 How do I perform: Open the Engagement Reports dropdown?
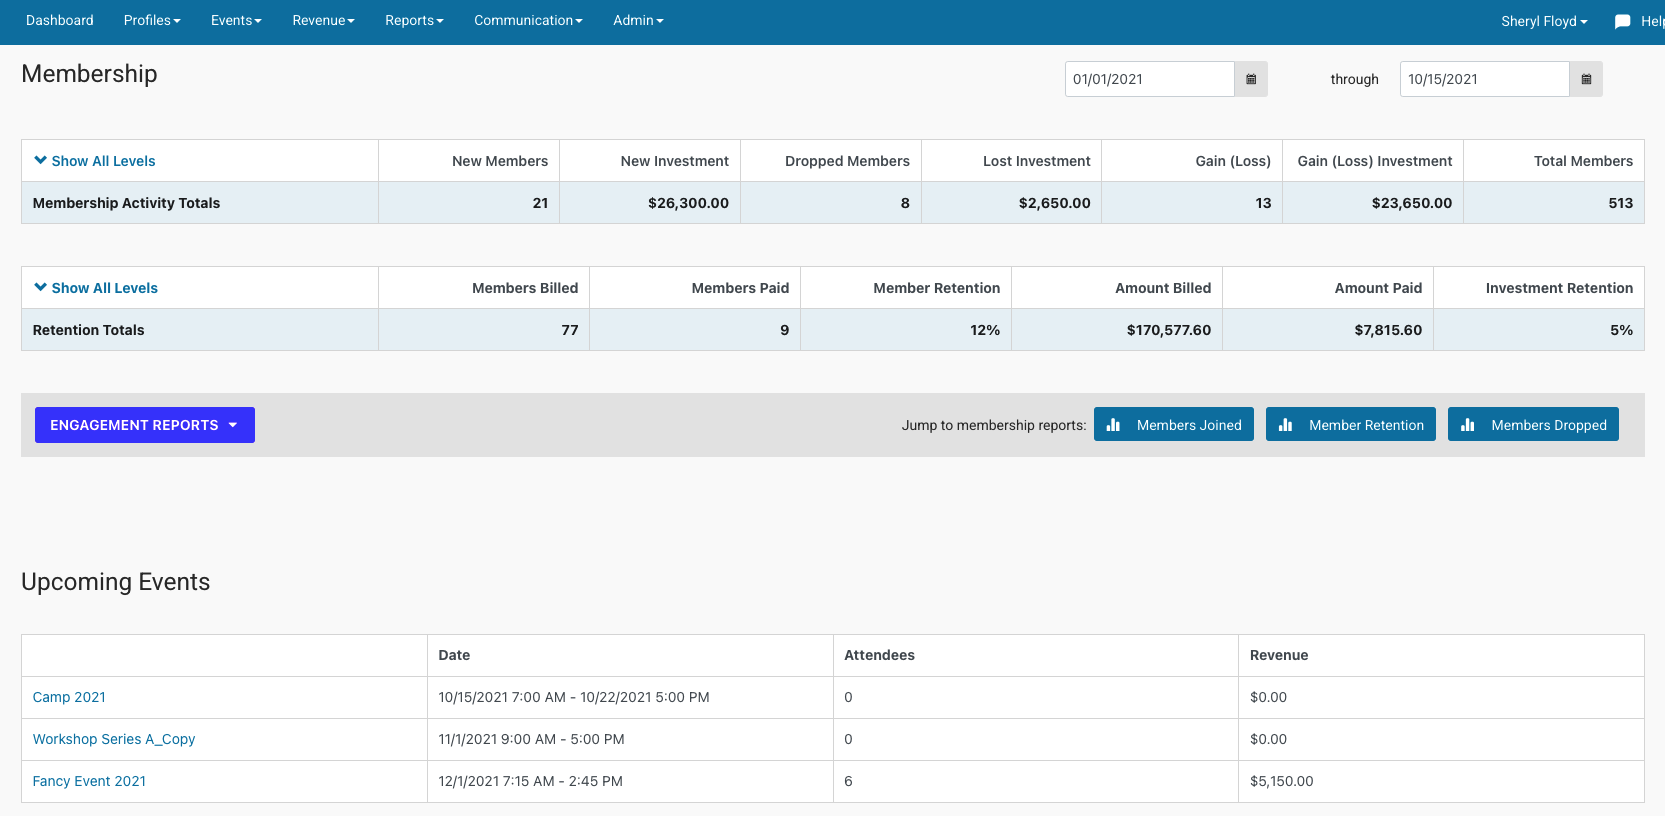(144, 425)
